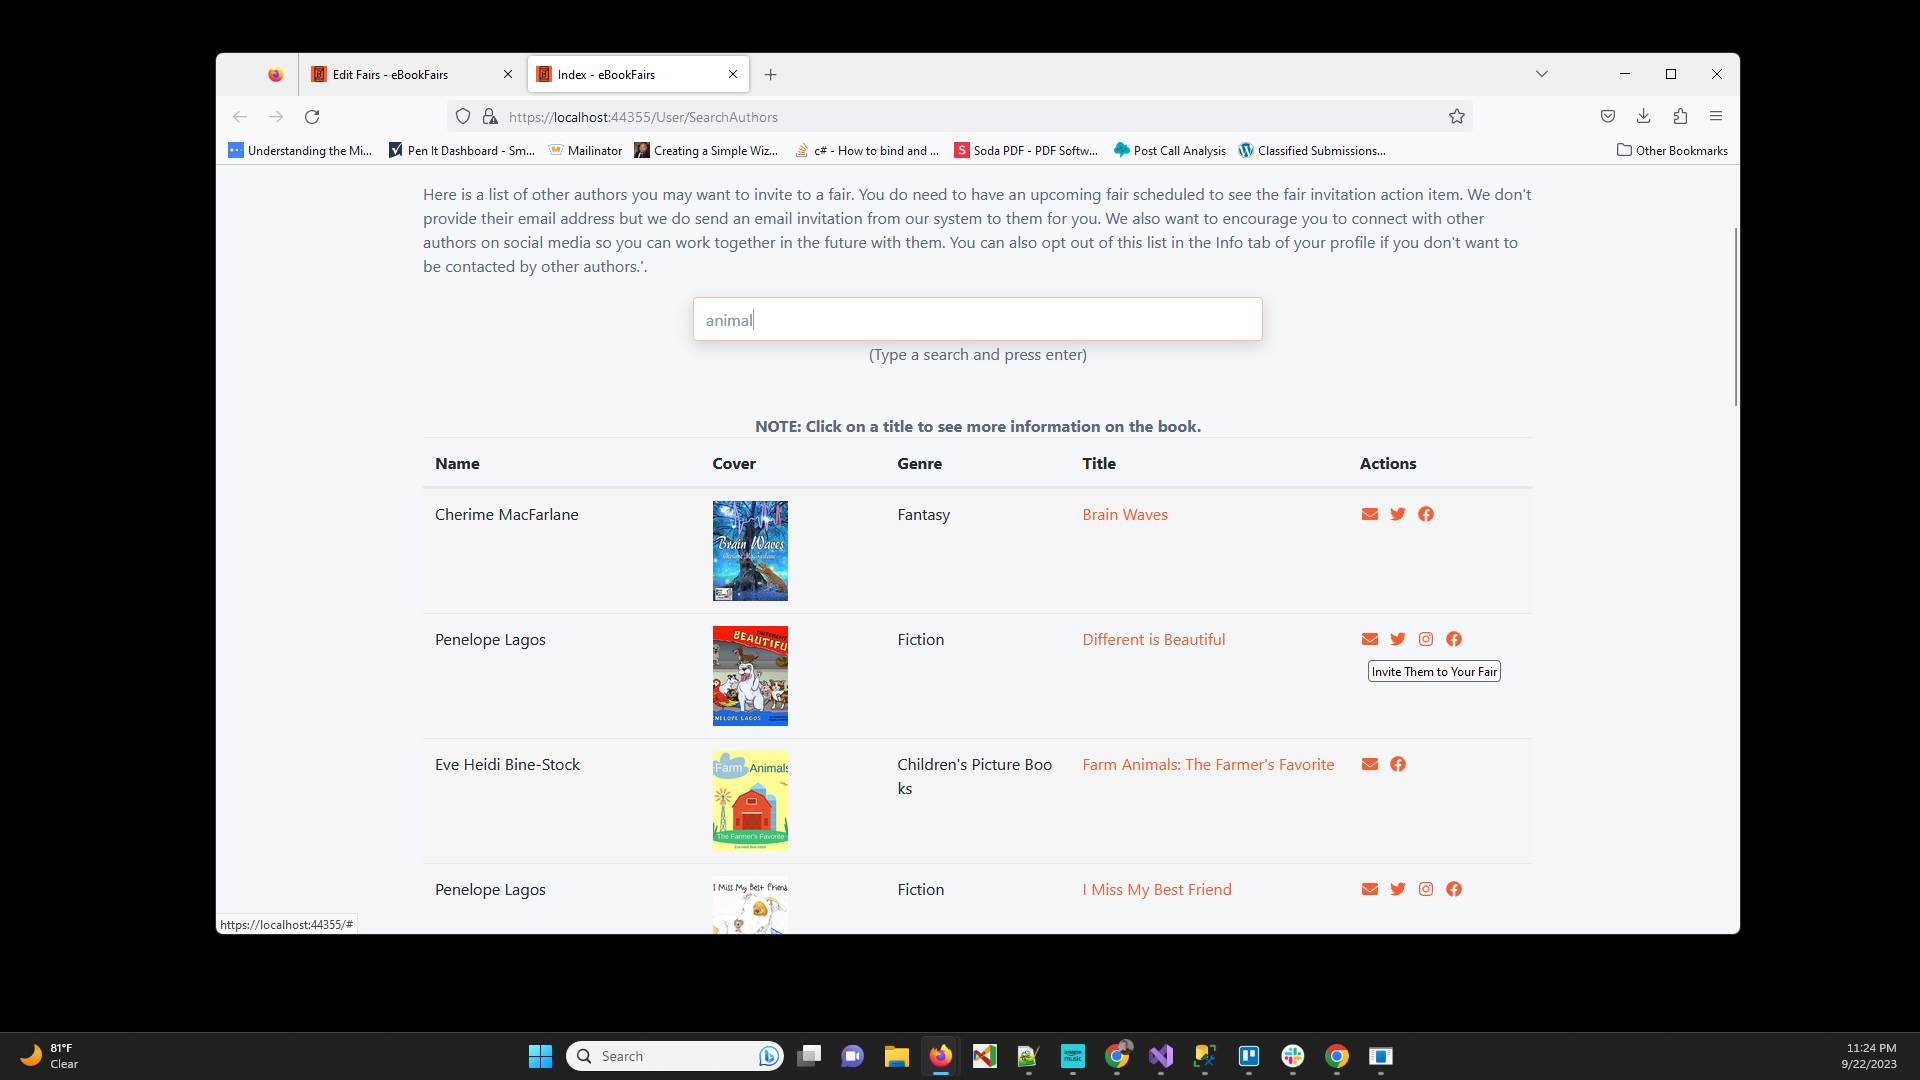Open the browser extensions icon

1679,116
